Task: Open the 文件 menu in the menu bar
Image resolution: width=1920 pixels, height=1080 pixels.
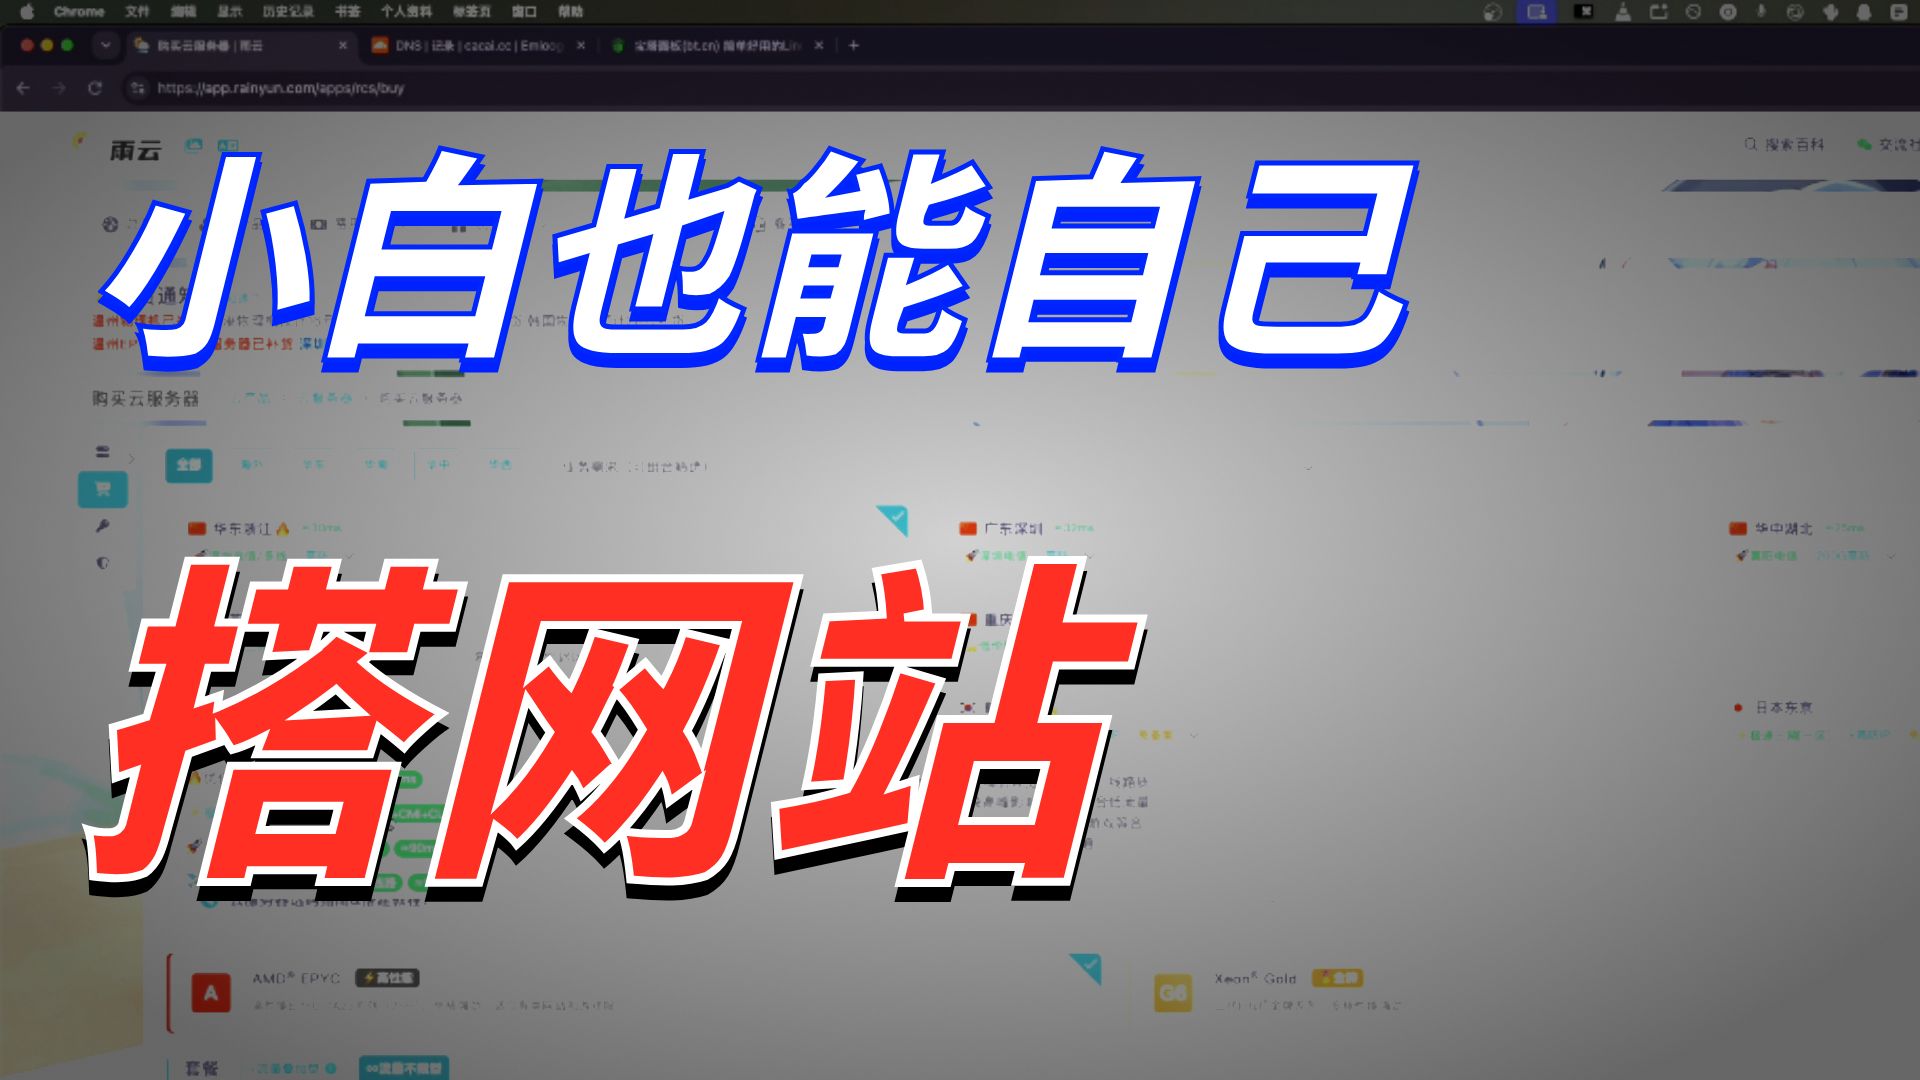Action: (x=137, y=12)
